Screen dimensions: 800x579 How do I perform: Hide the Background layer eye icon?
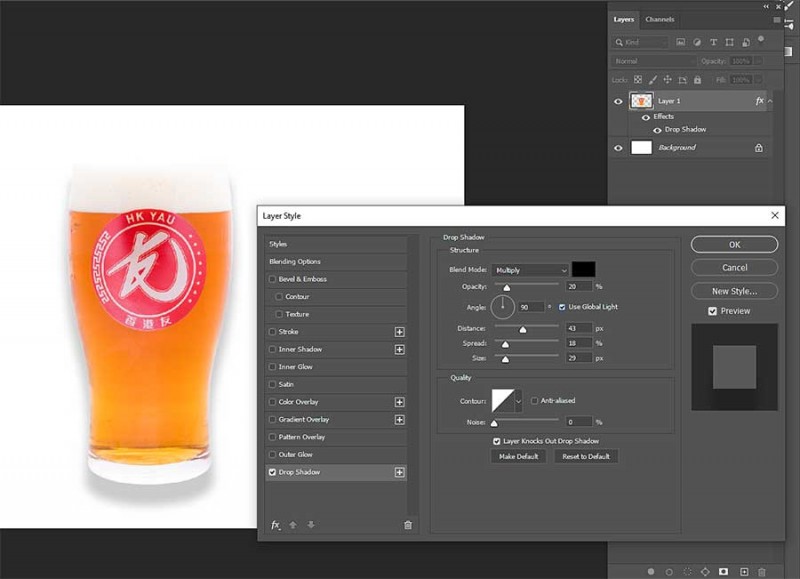pos(618,148)
